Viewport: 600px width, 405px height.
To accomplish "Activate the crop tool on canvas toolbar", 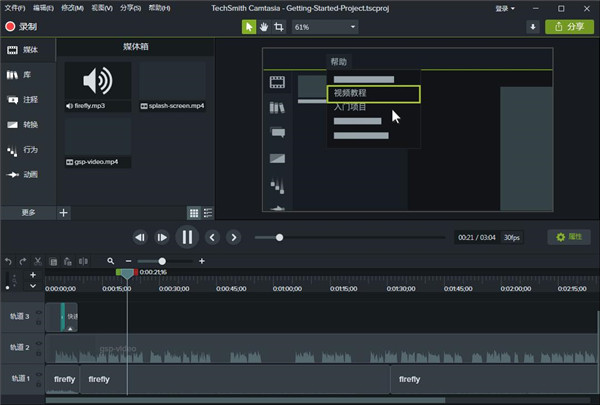I will coord(279,27).
